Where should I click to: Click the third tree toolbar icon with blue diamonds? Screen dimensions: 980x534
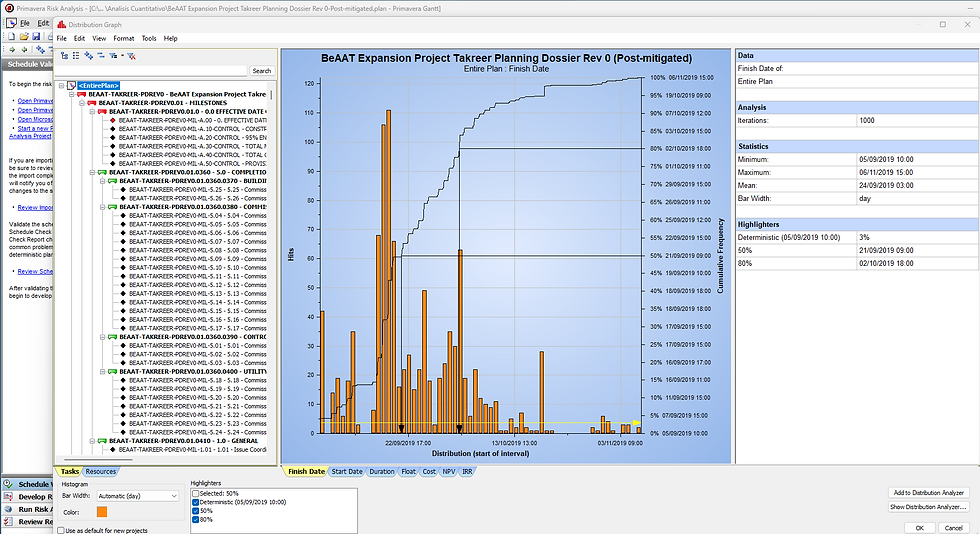(x=89, y=56)
